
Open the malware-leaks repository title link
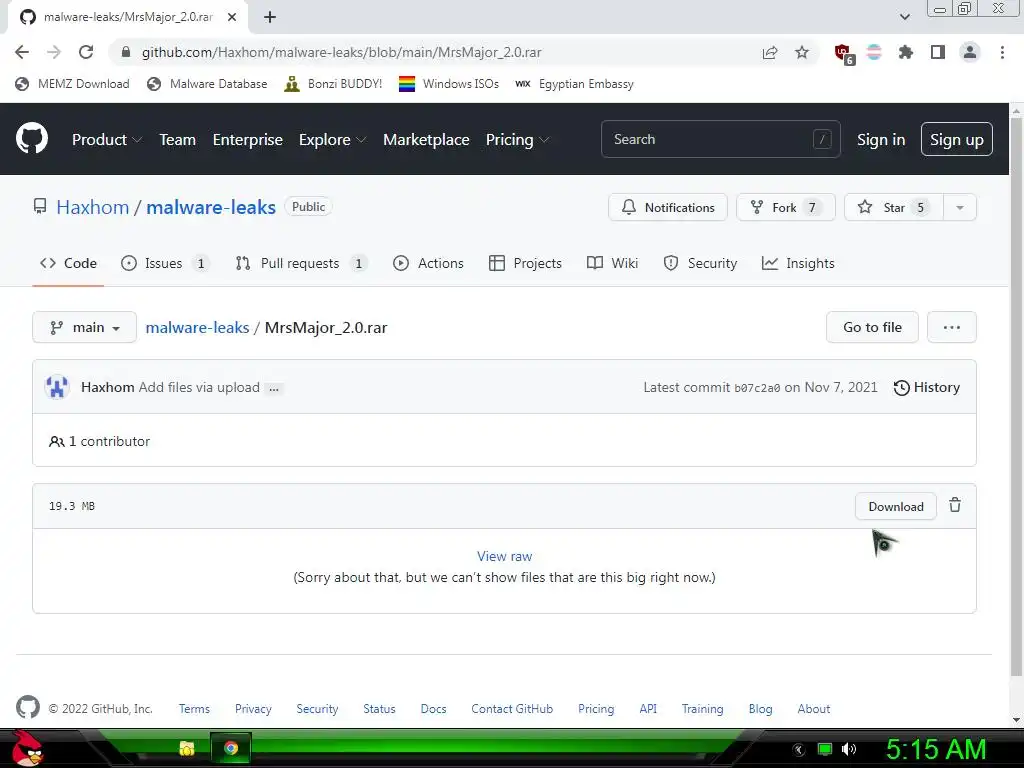[x=211, y=207]
